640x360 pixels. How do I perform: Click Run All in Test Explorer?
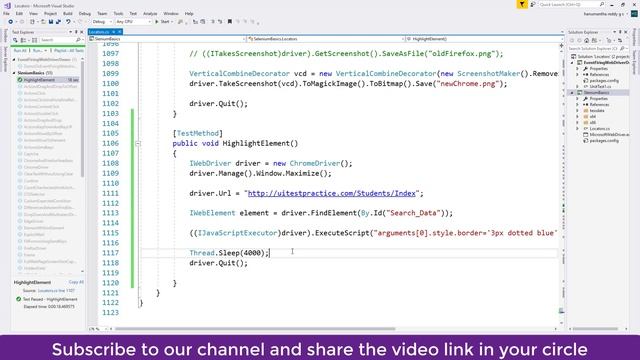click(20, 51)
